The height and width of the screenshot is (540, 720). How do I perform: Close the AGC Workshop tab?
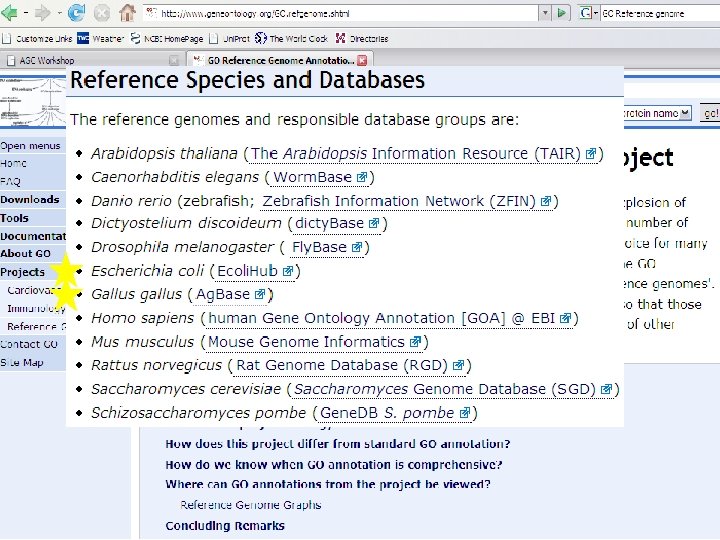[x=174, y=60]
